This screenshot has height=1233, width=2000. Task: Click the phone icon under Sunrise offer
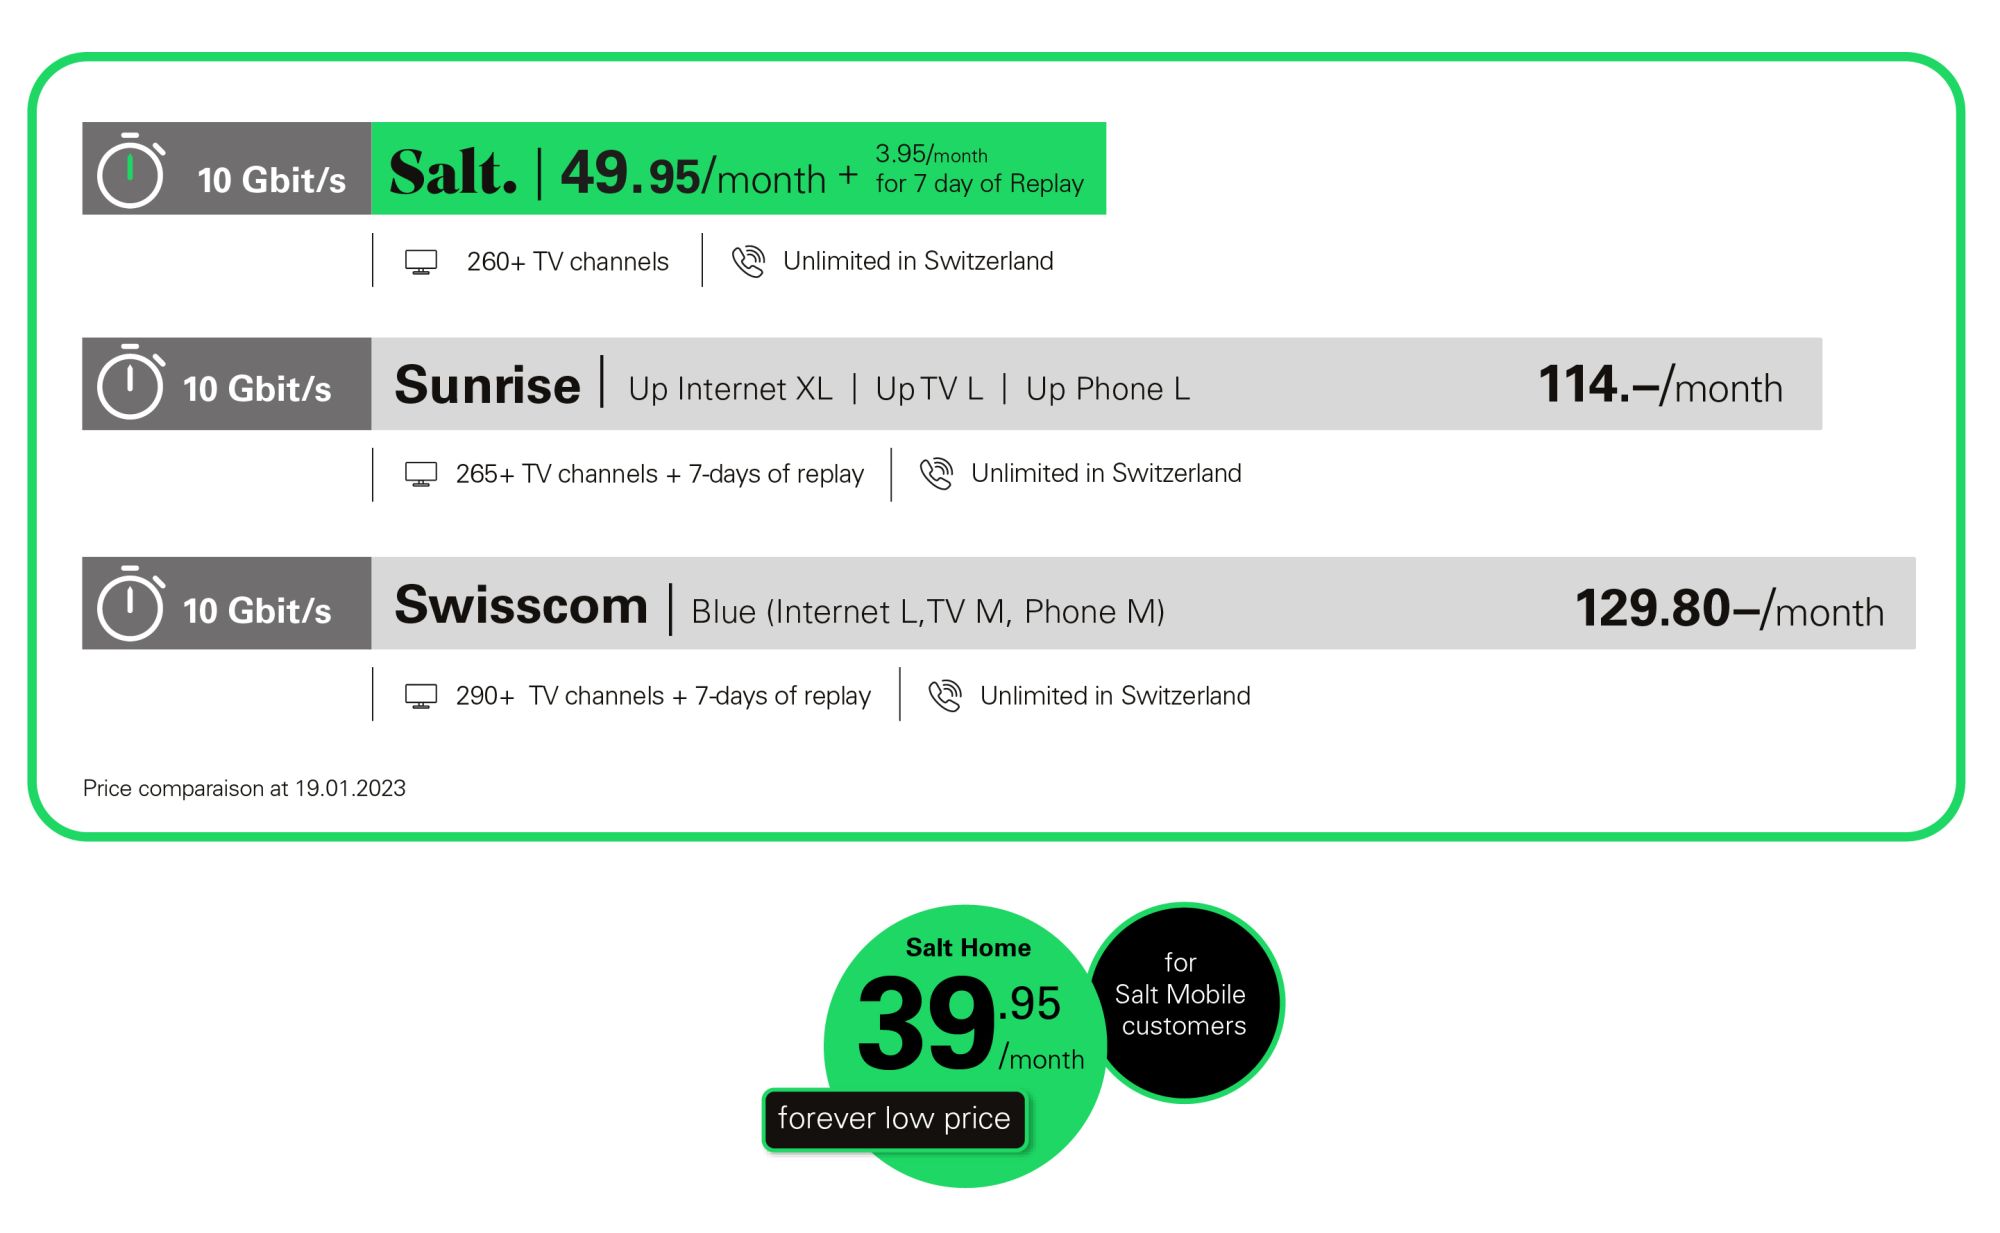point(936,473)
